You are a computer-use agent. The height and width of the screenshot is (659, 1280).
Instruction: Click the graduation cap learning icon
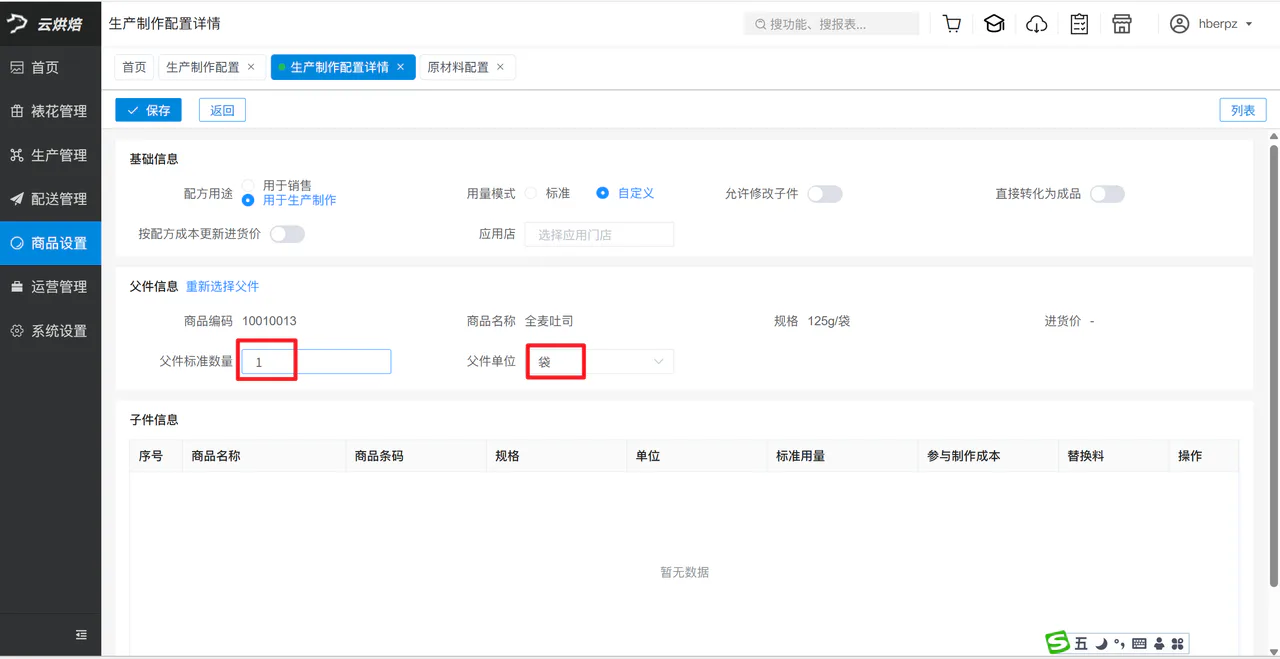(994, 24)
